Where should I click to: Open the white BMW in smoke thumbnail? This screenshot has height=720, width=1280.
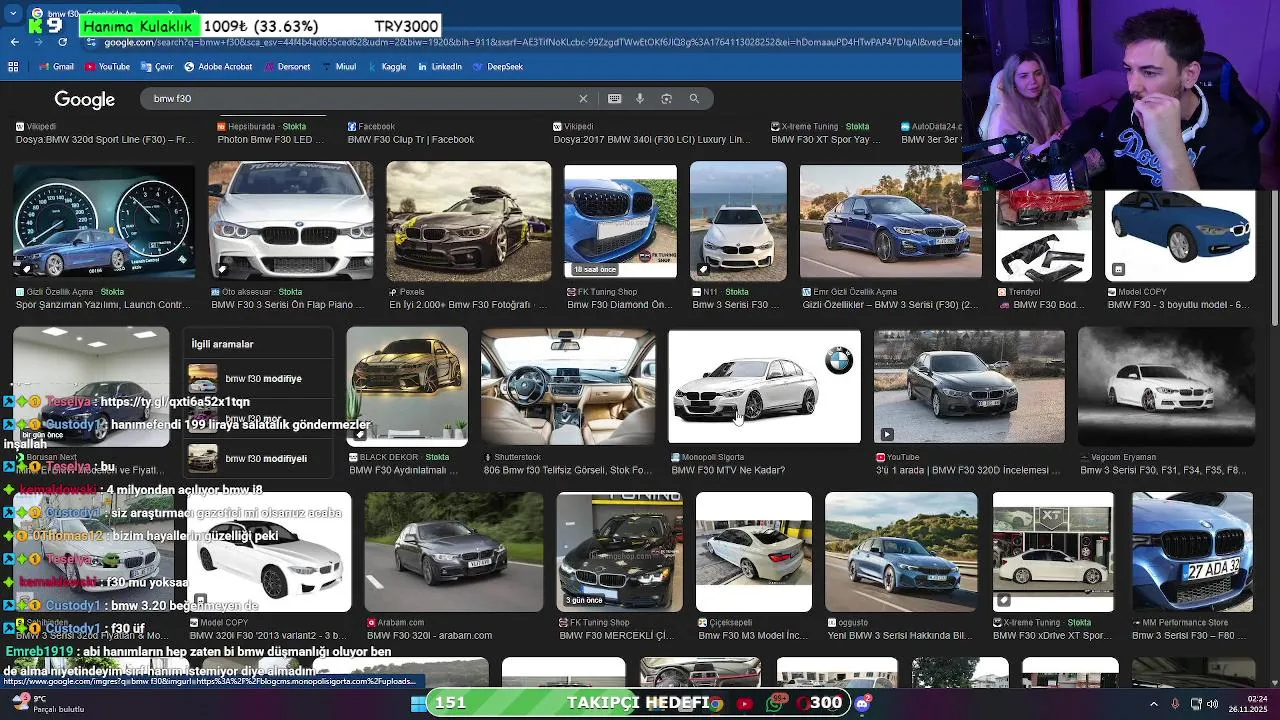click(1166, 386)
